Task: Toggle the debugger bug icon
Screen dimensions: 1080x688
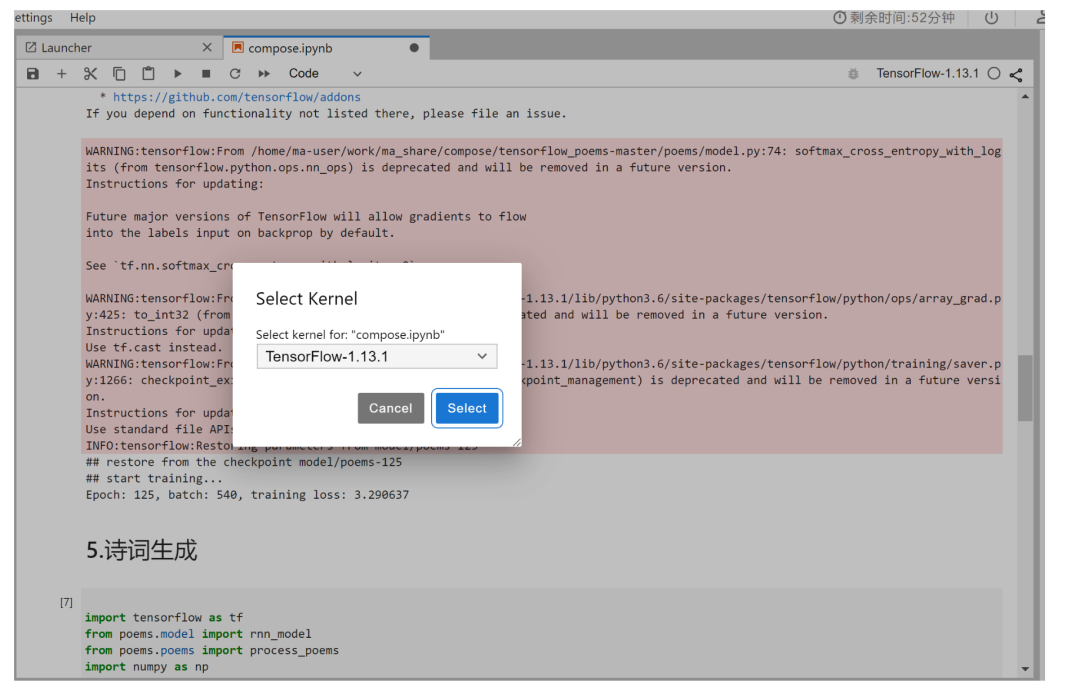Action: tap(853, 74)
